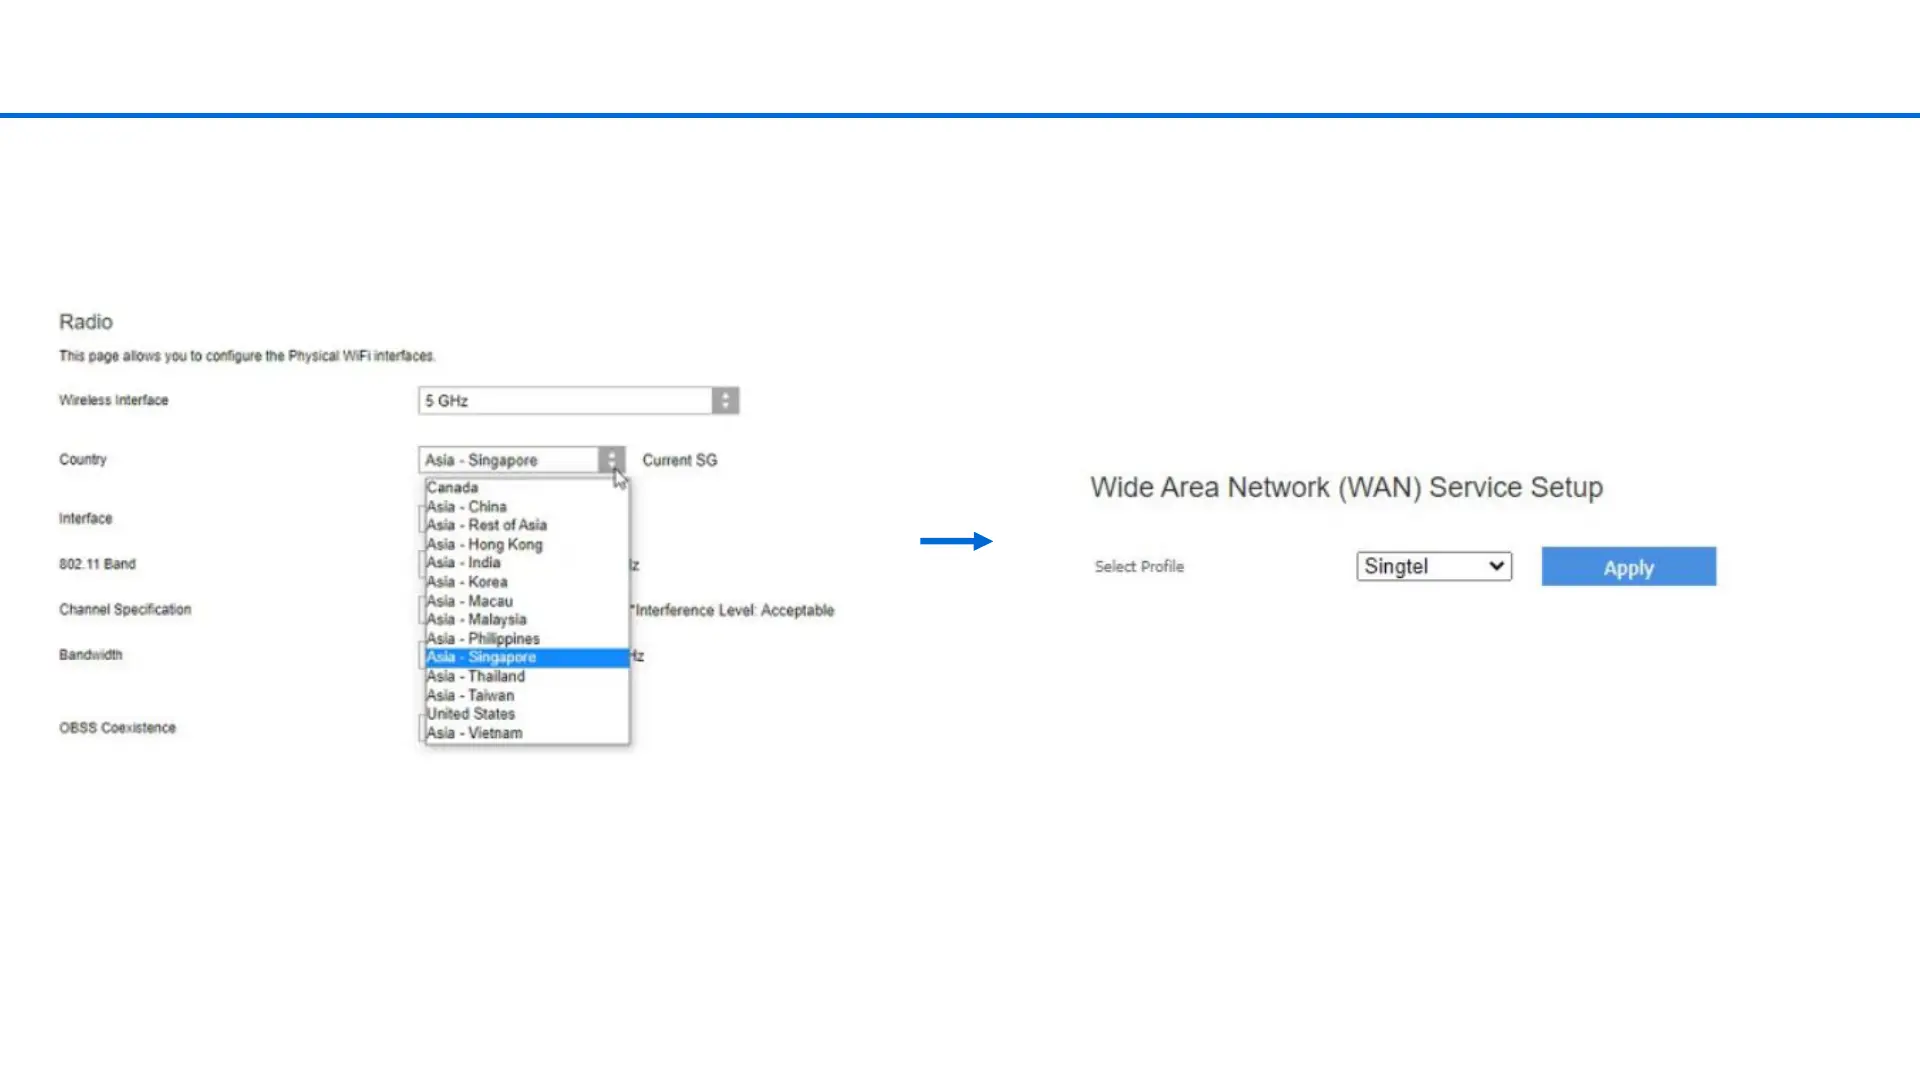Click the Wireless Interface dropdown arrow icon
Screen dimensions: 1920x1080
coord(726,401)
